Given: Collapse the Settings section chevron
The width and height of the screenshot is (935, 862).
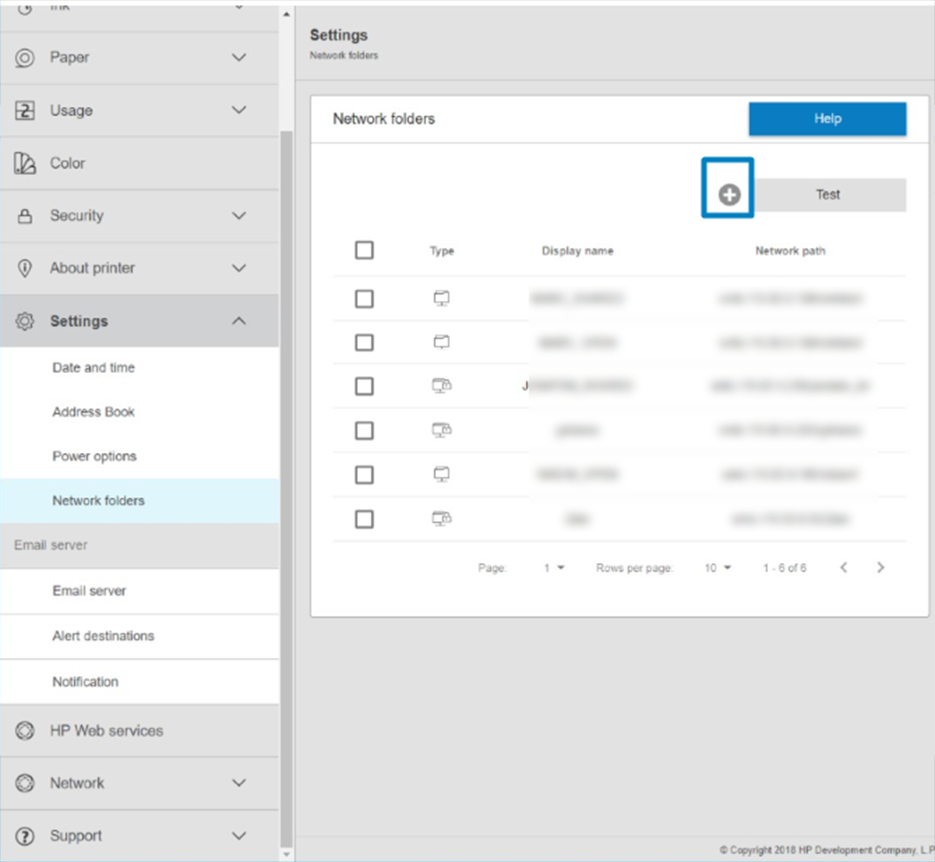Looking at the screenshot, I should (239, 321).
